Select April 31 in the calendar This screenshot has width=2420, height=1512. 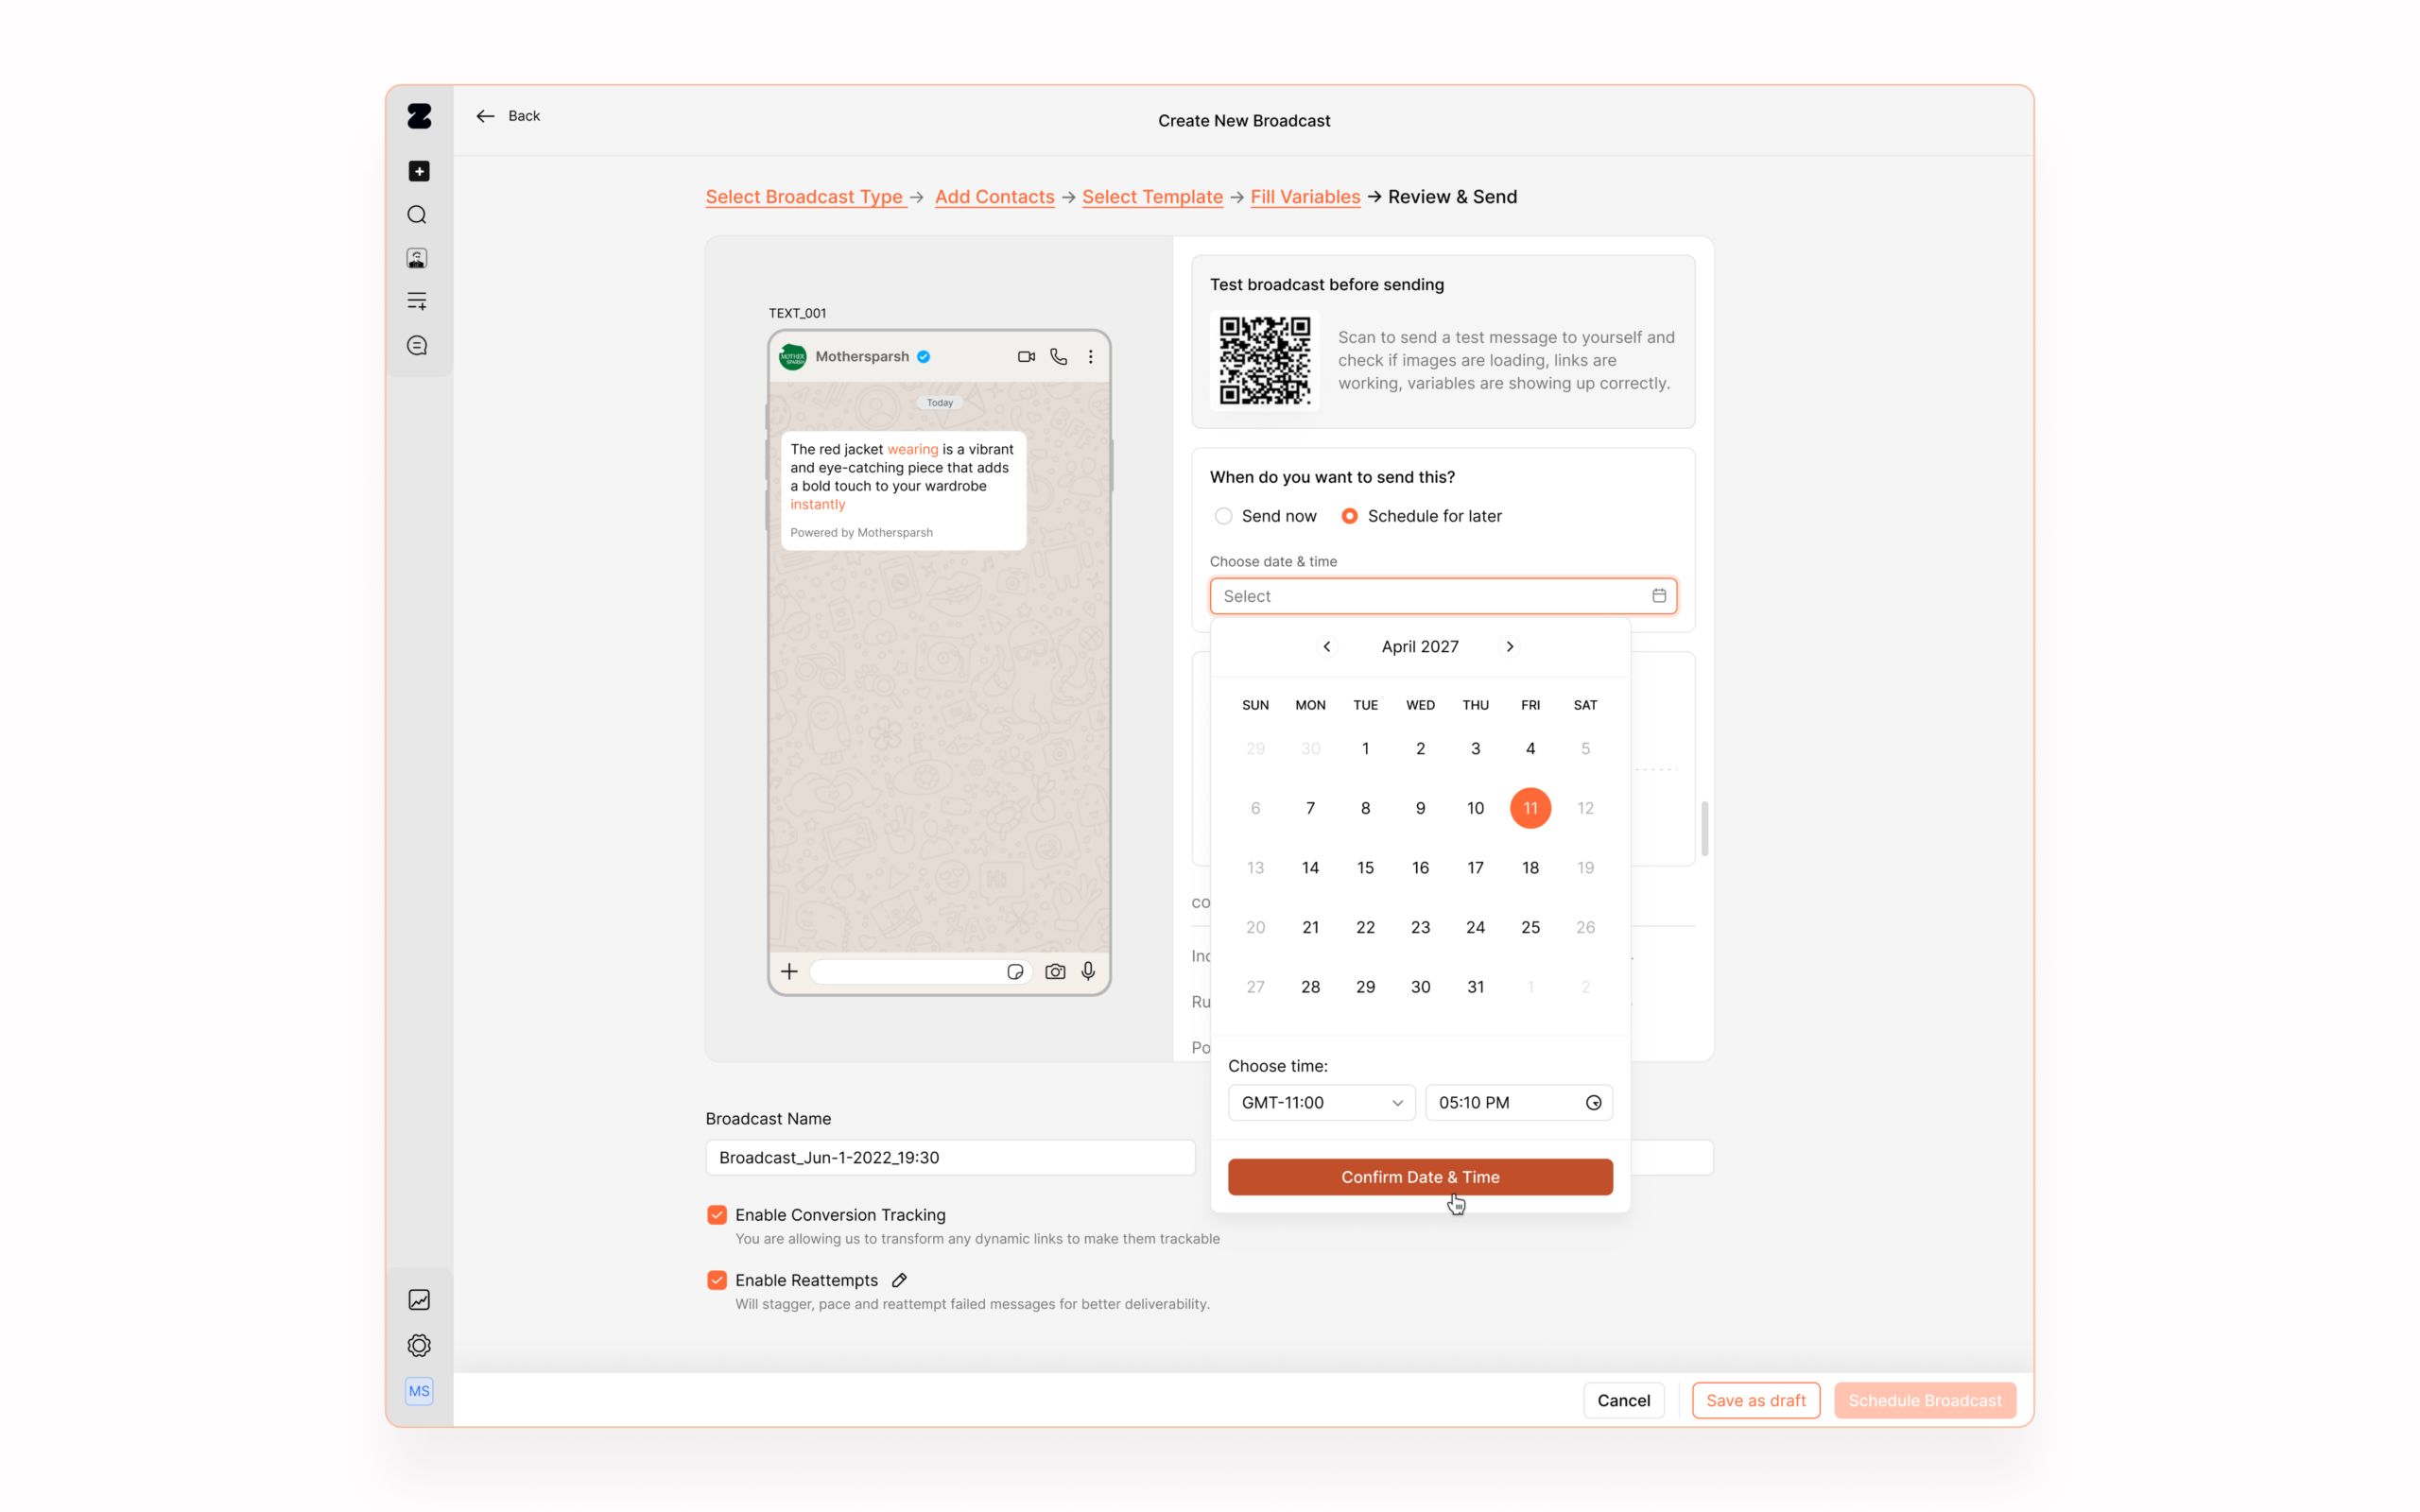[1475, 986]
